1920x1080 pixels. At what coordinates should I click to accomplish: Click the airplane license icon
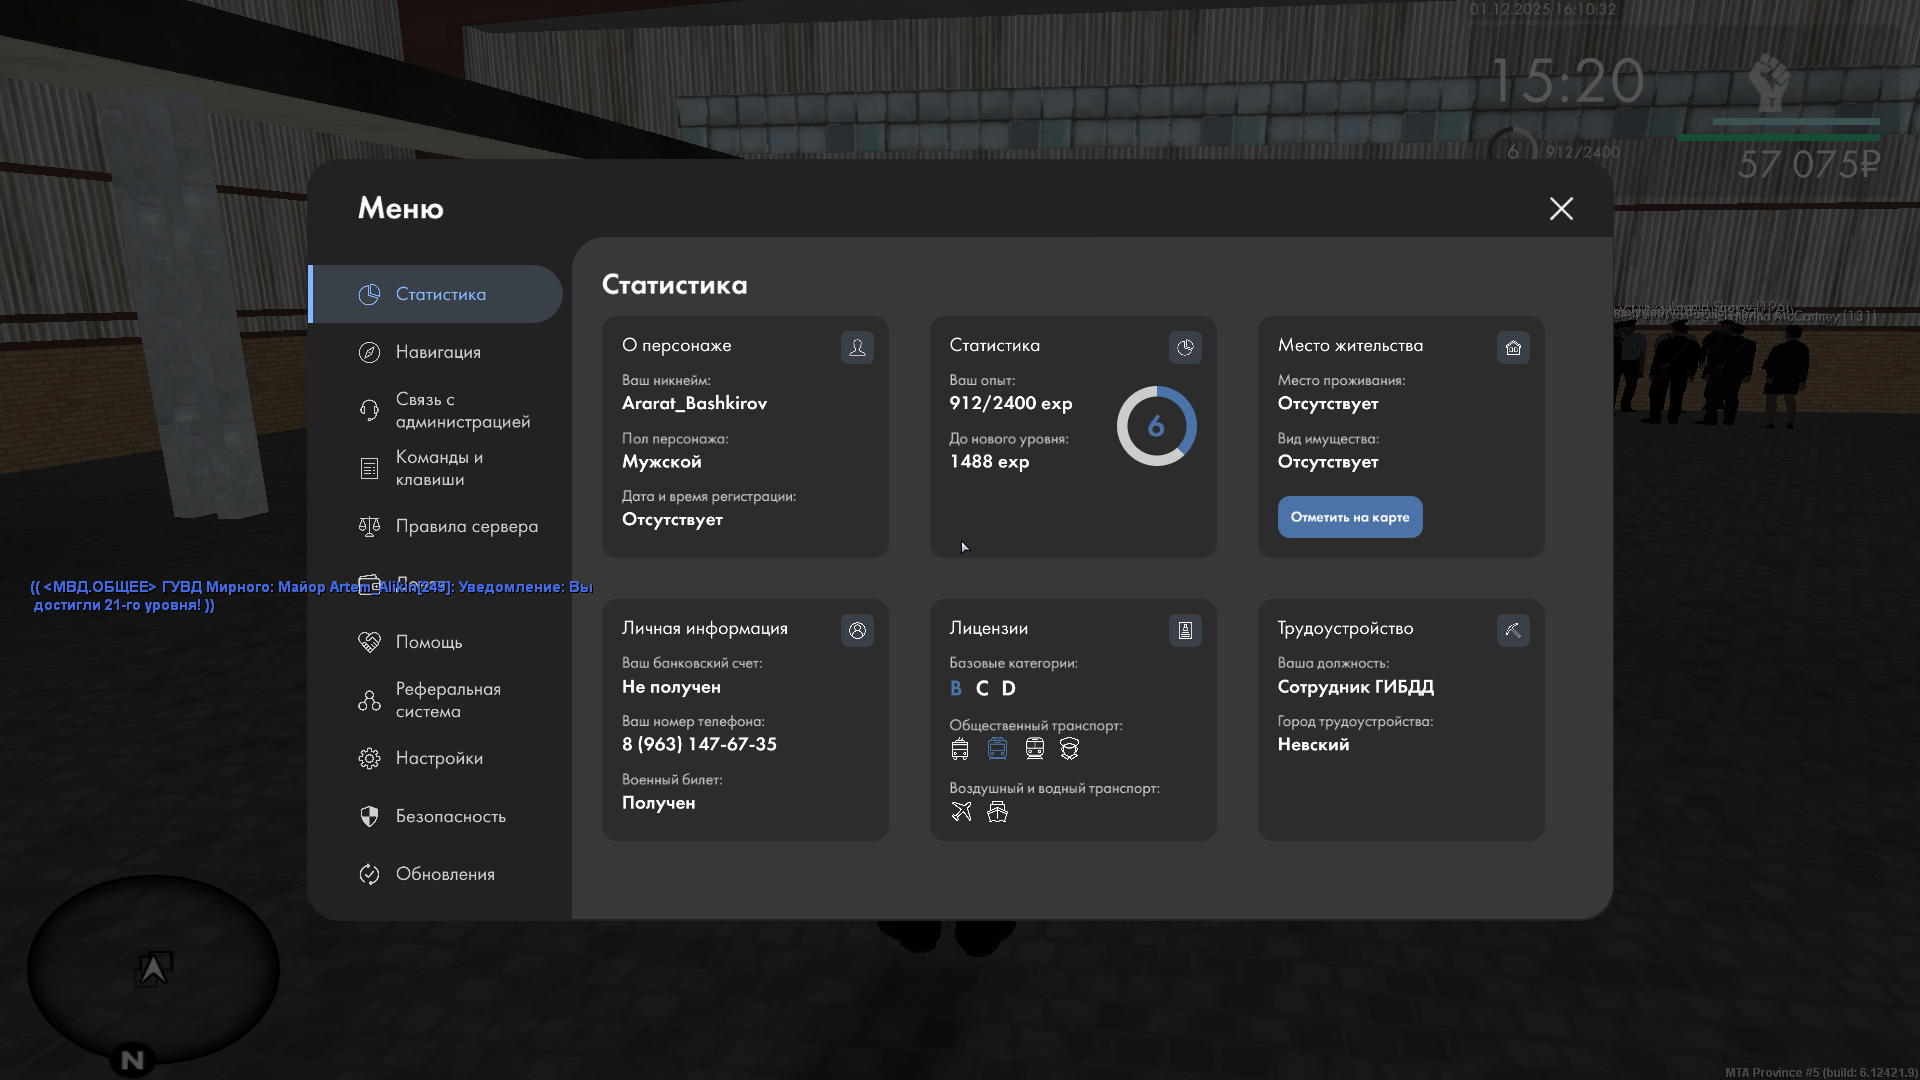(961, 812)
